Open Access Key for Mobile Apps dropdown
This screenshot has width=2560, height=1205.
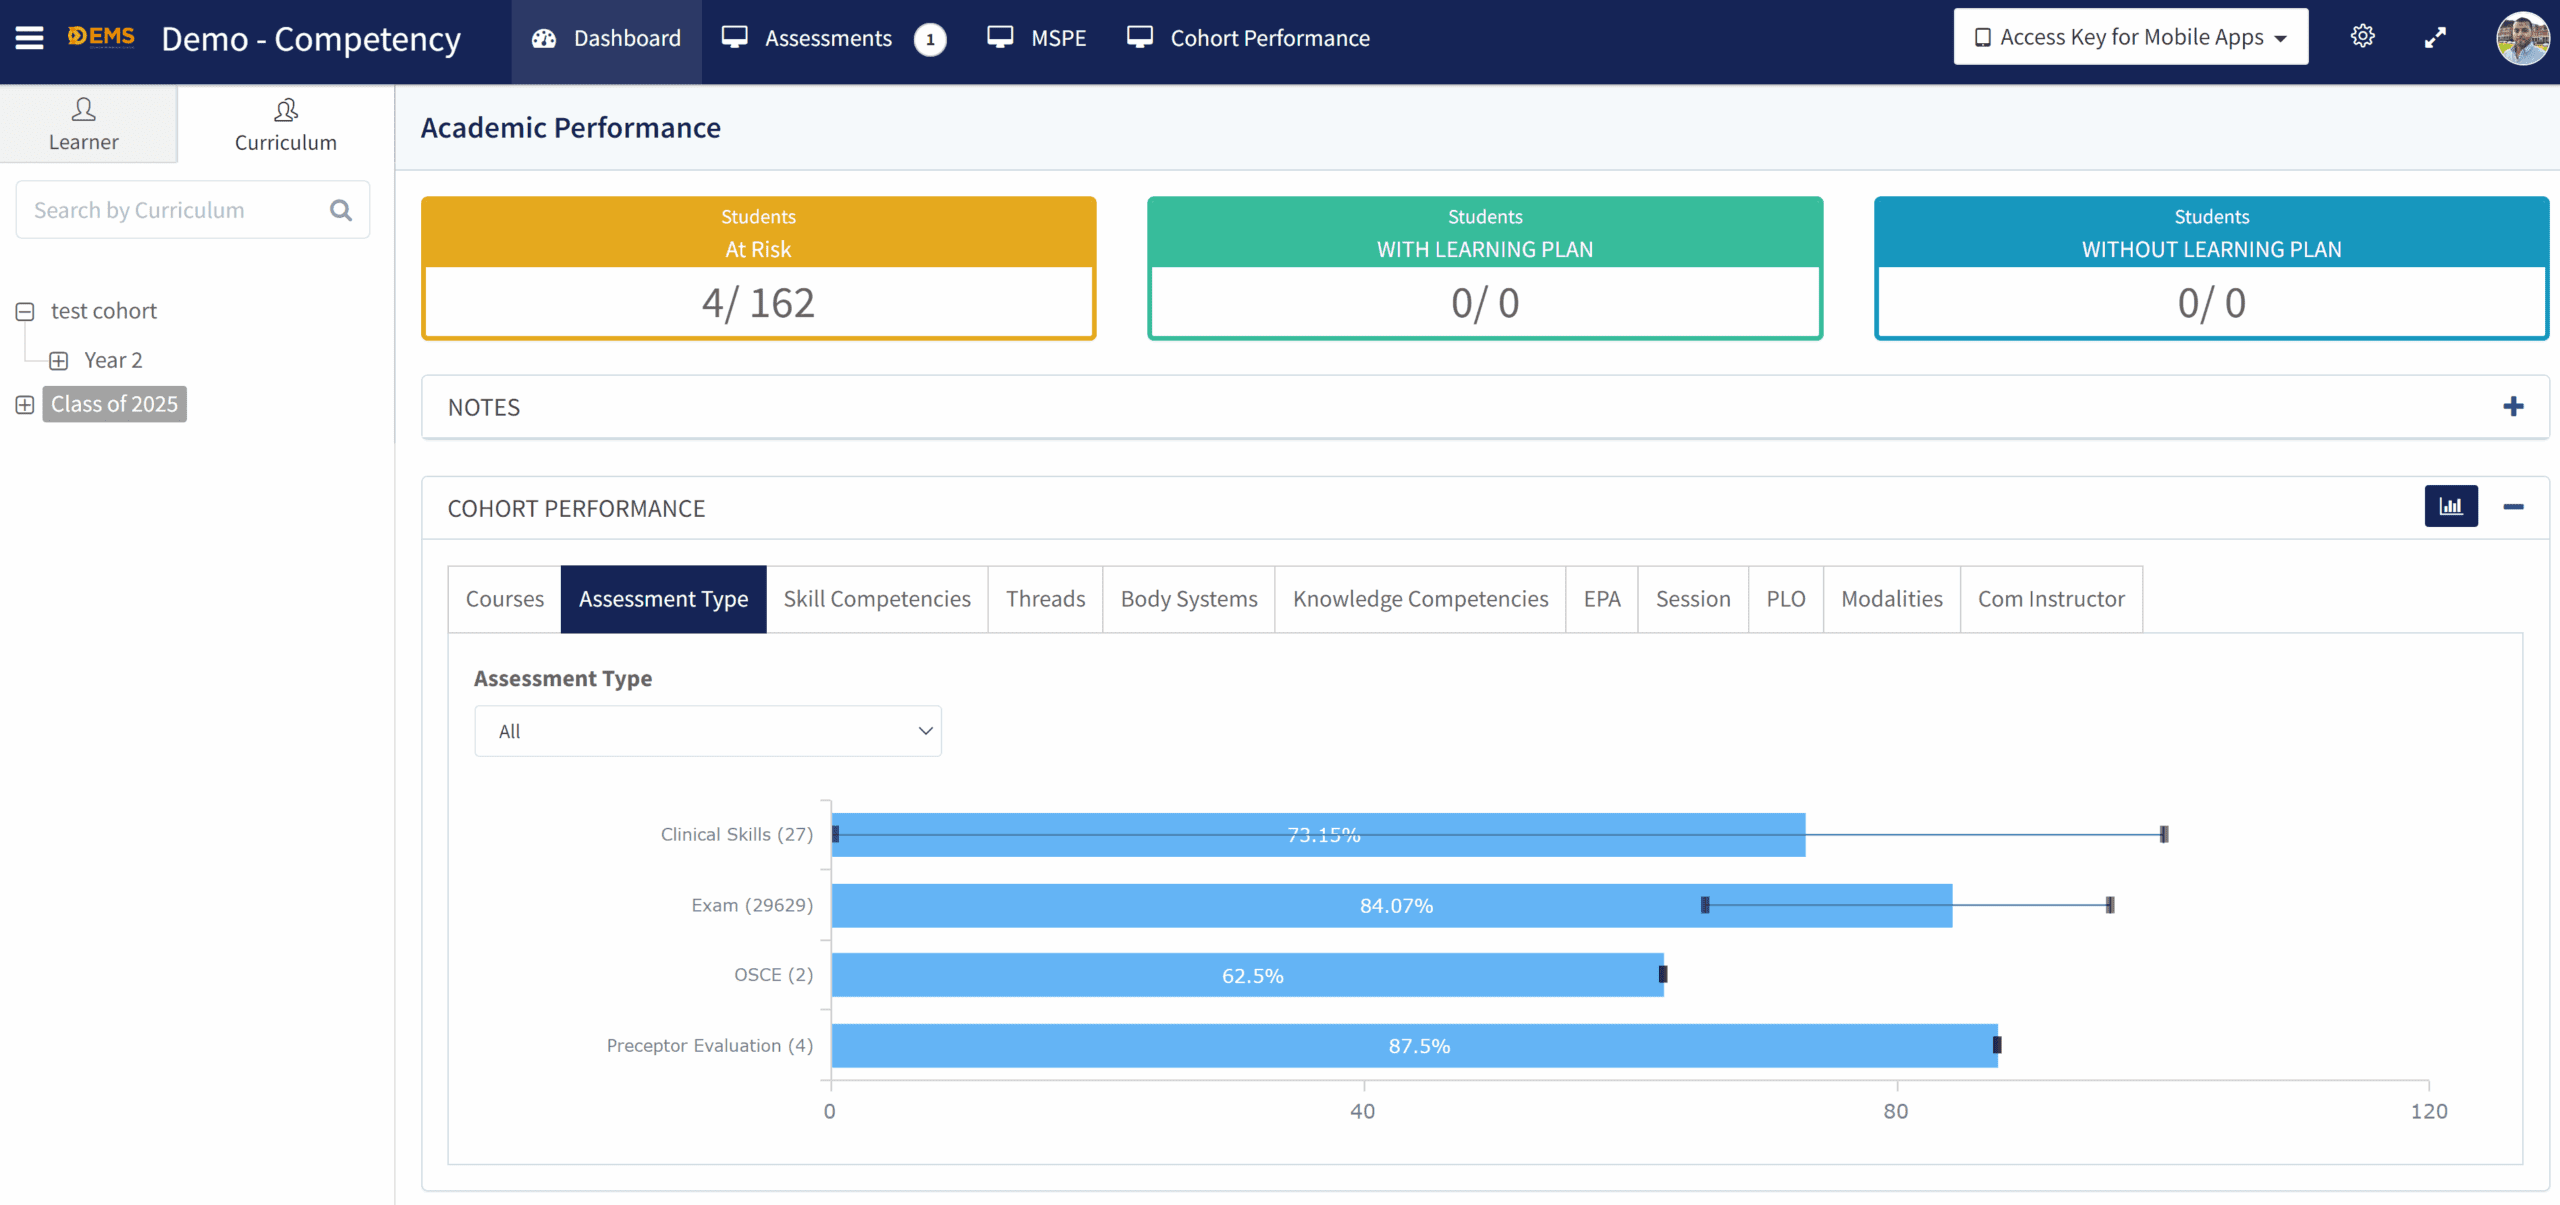click(2130, 37)
